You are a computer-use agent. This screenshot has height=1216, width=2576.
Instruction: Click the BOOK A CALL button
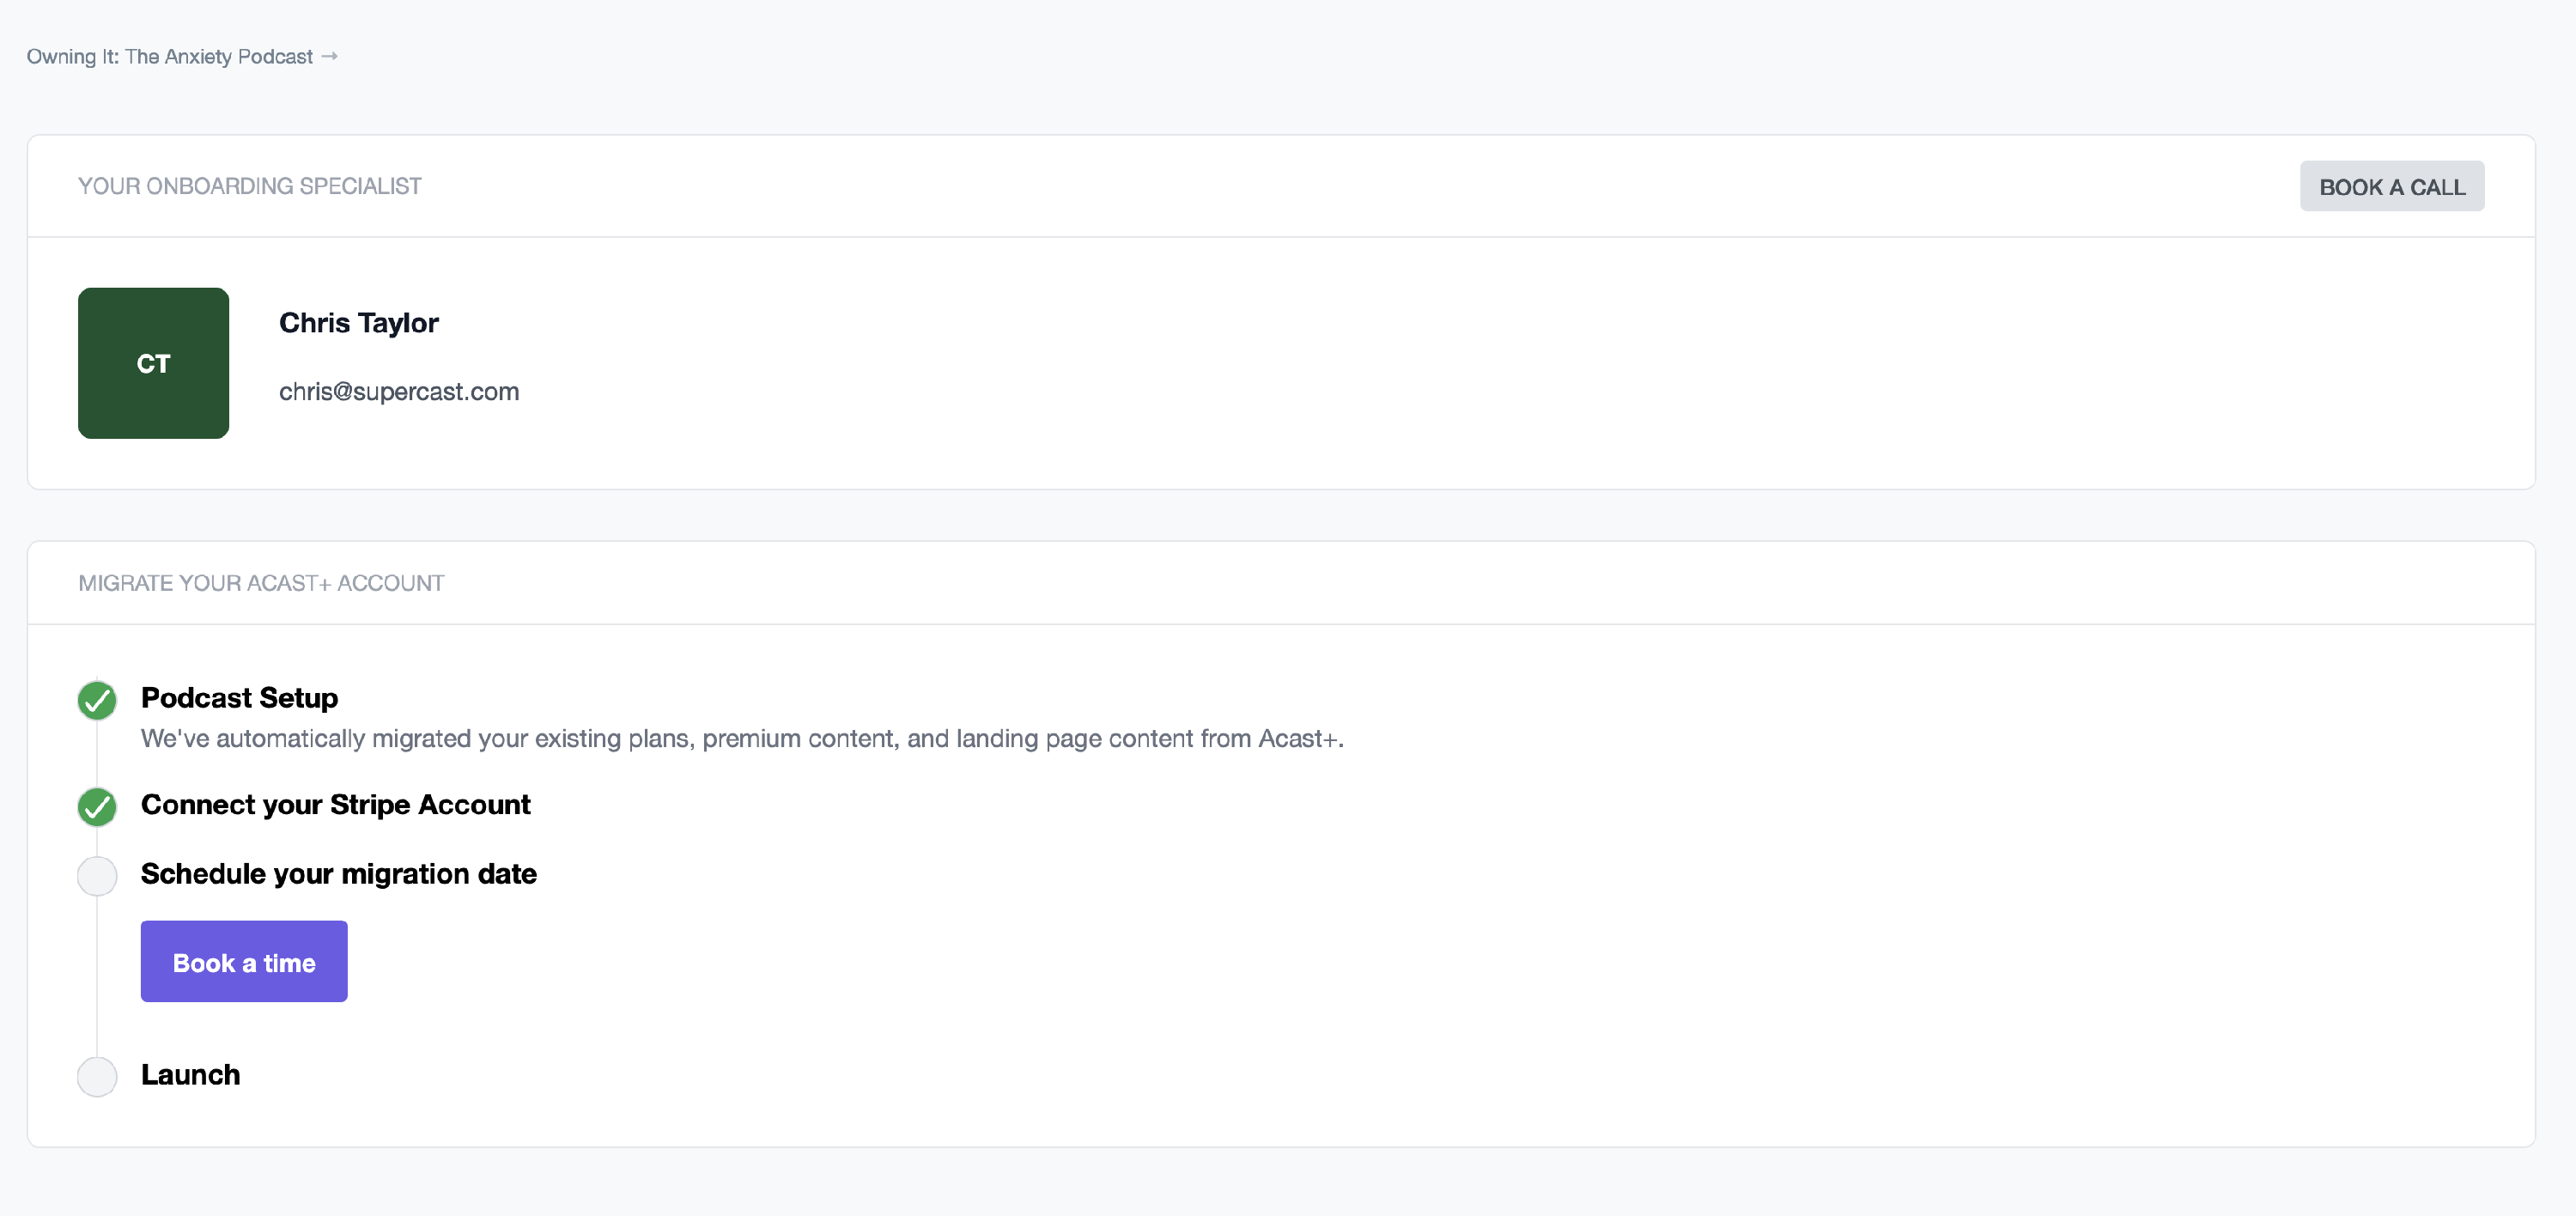click(x=2391, y=186)
